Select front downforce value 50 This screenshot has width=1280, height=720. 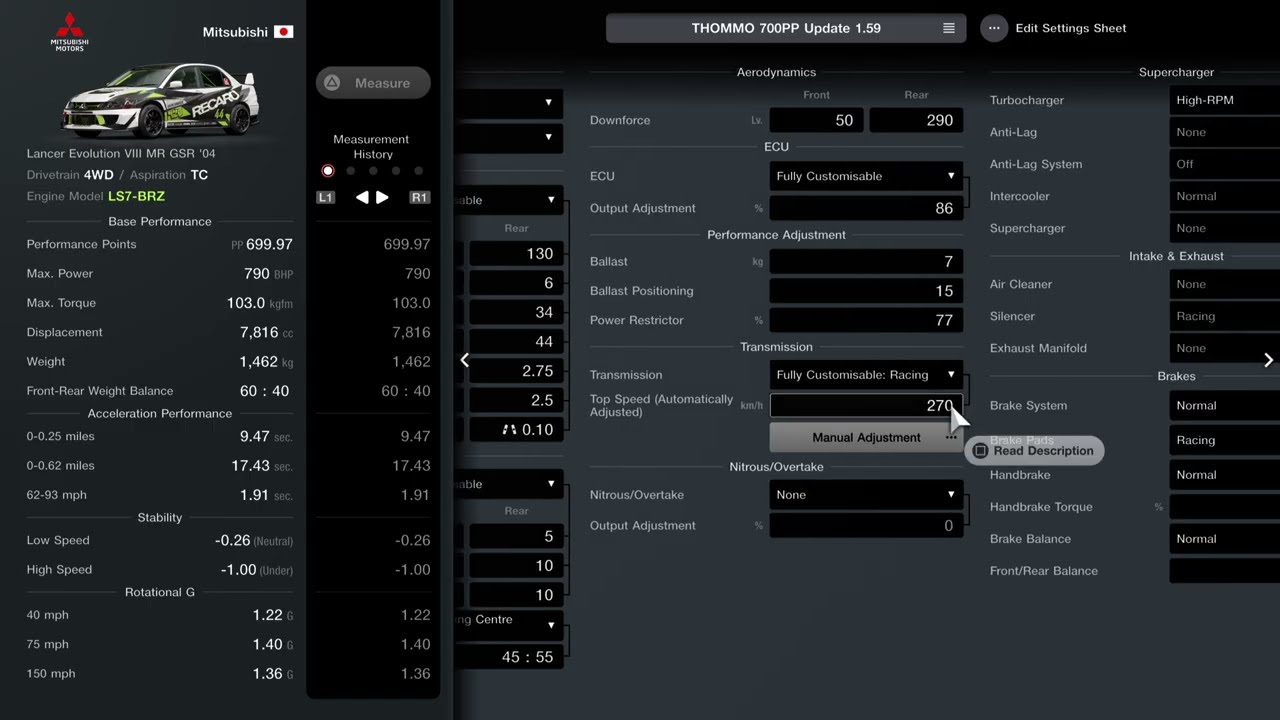coord(816,120)
